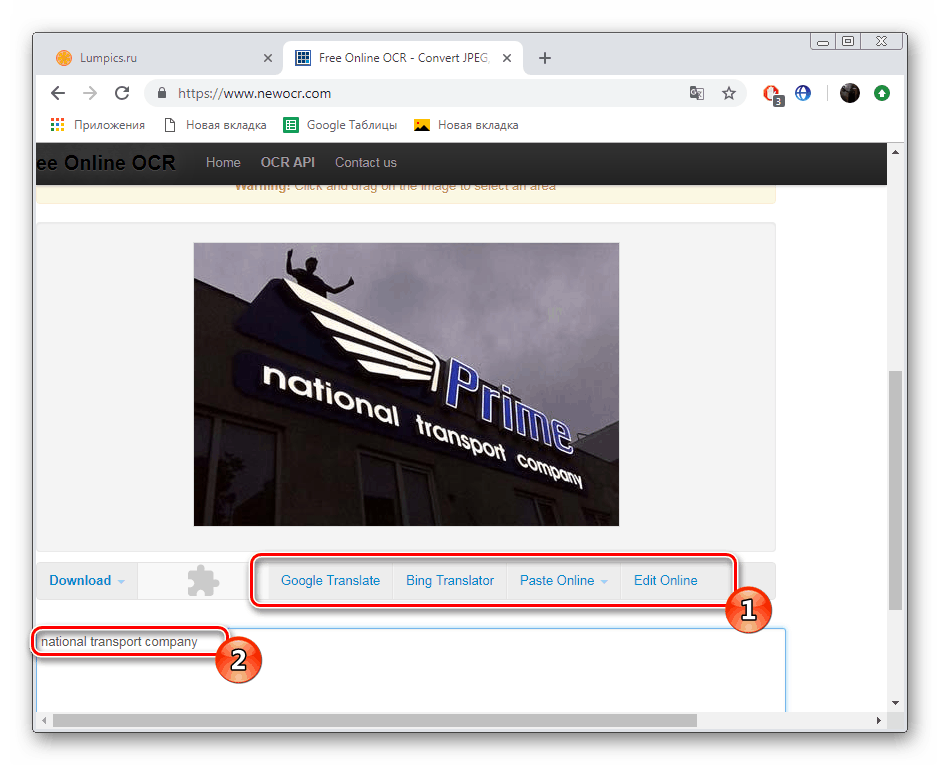Click the padlock site info icon
This screenshot has width=940, height=765.
point(161,93)
